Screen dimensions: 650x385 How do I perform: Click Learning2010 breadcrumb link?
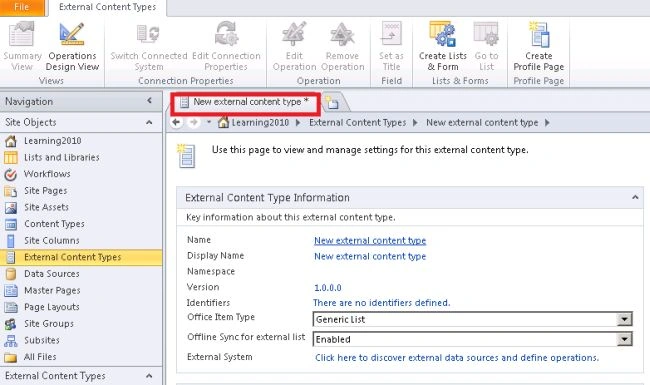tap(260, 123)
